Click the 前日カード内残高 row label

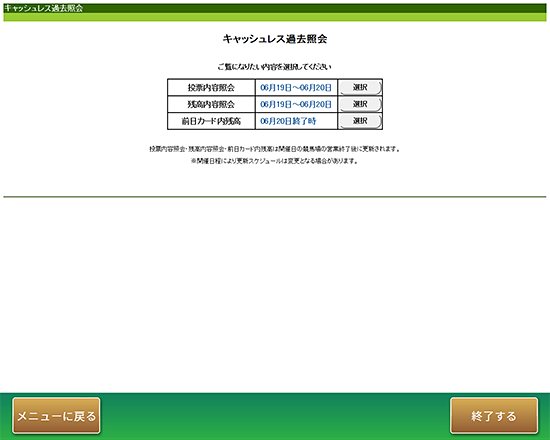(211, 121)
